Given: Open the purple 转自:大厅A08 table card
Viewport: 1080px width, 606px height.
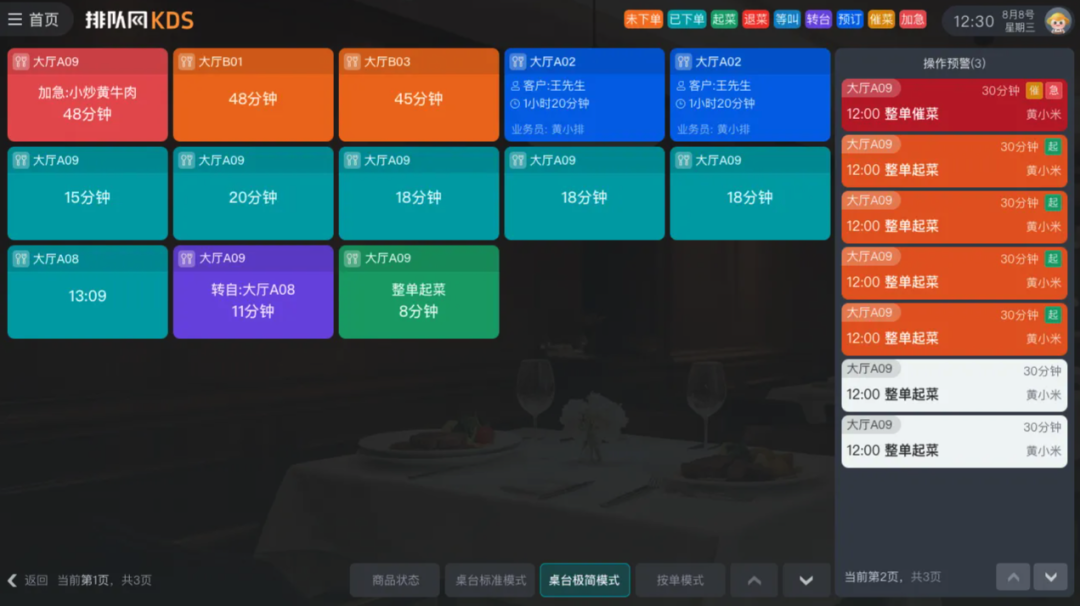Looking at the screenshot, I should pyautogui.click(x=253, y=292).
